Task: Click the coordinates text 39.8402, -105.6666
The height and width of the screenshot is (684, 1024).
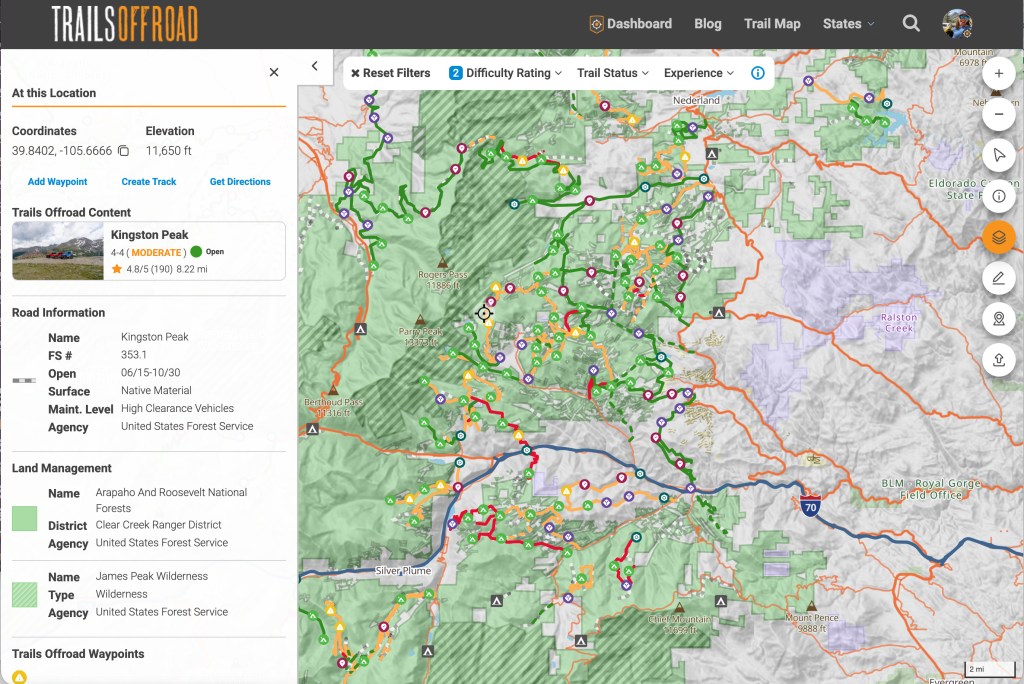Action: pyautogui.click(x=62, y=151)
